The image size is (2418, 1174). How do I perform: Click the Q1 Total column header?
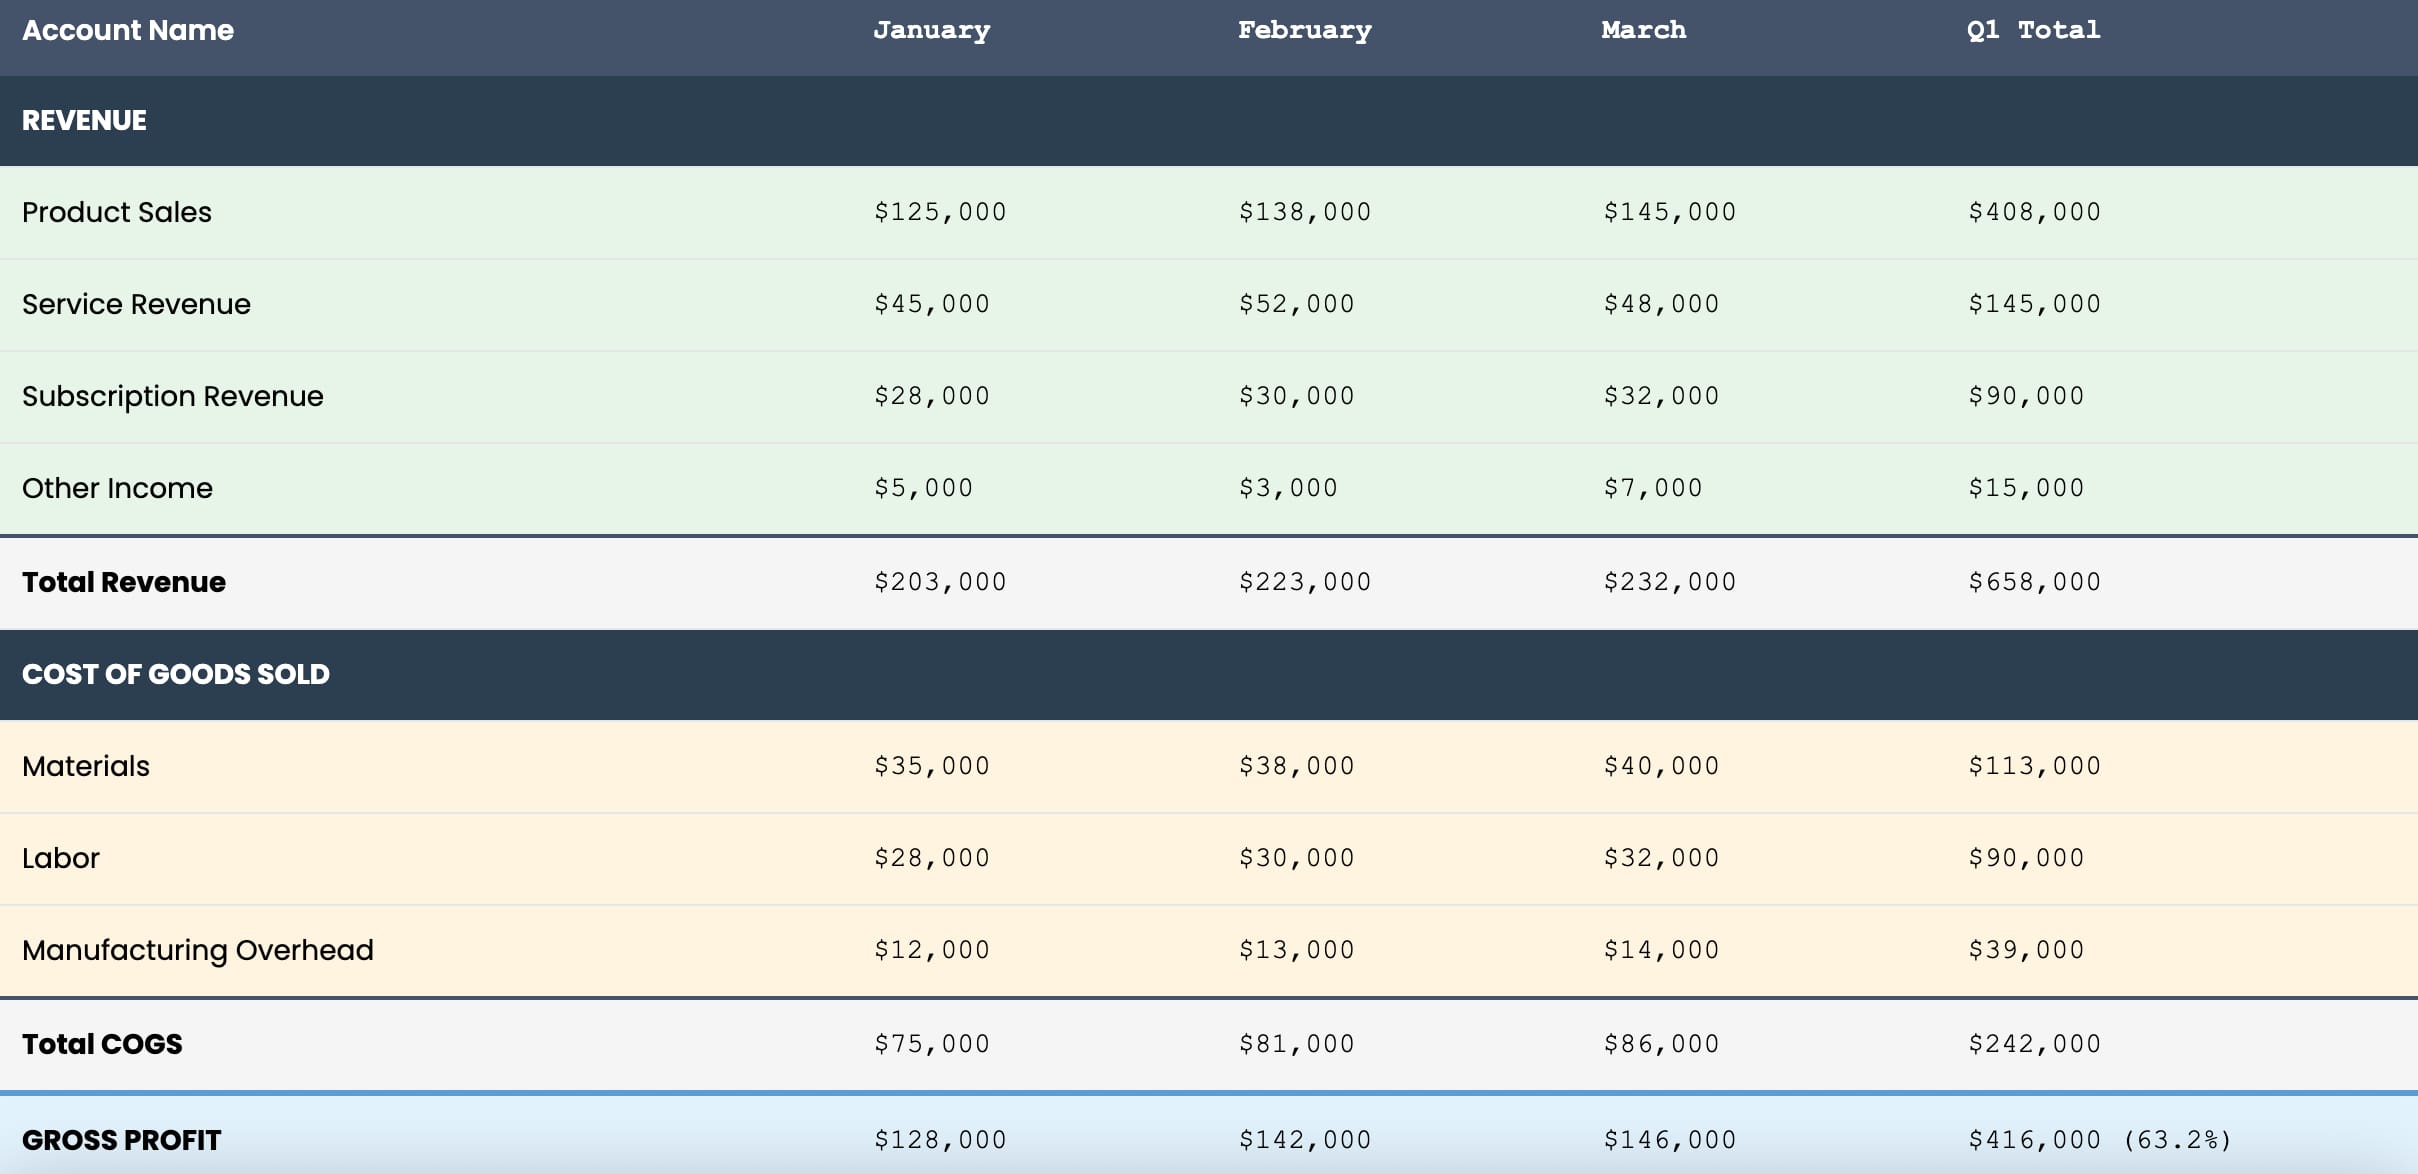click(x=2033, y=30)
